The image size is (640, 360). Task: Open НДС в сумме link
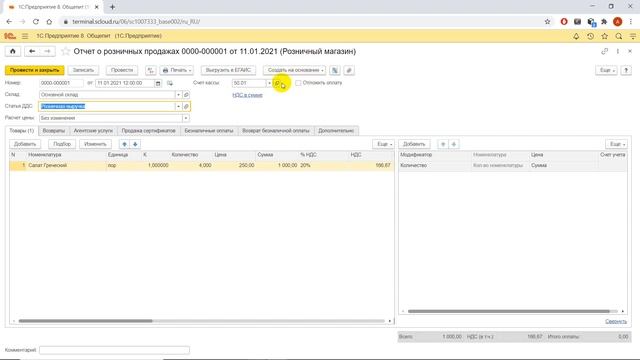[x=247, y=95]
